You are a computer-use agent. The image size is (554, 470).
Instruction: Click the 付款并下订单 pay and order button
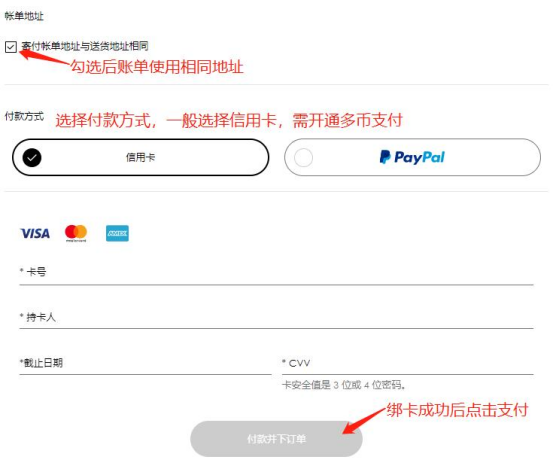(x=276, y=439)
